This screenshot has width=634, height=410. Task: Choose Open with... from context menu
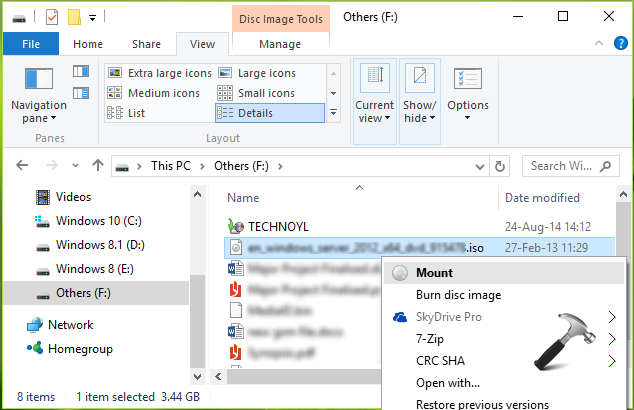coord(504,383)
